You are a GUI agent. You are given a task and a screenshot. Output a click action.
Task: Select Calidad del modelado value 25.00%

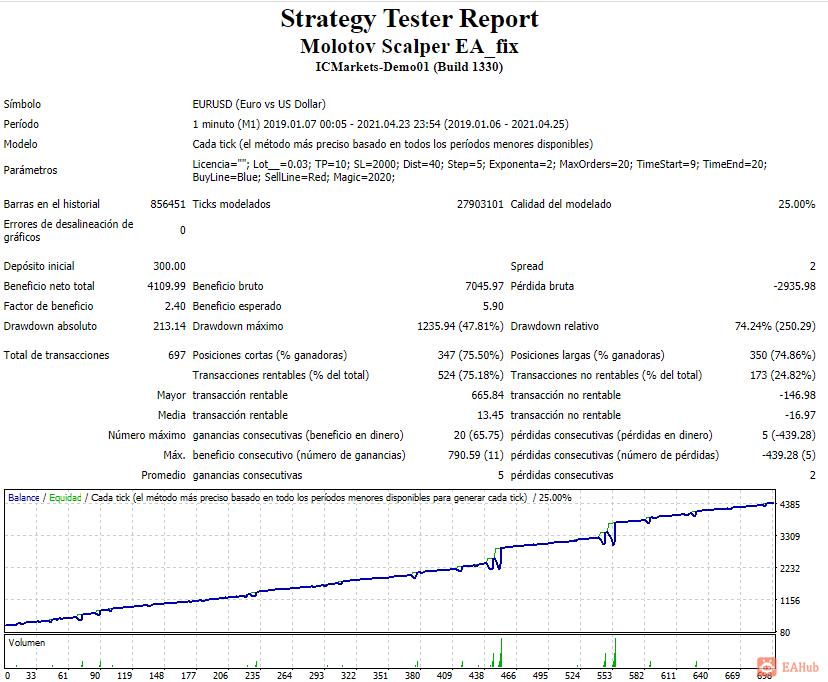pos(796,204)
